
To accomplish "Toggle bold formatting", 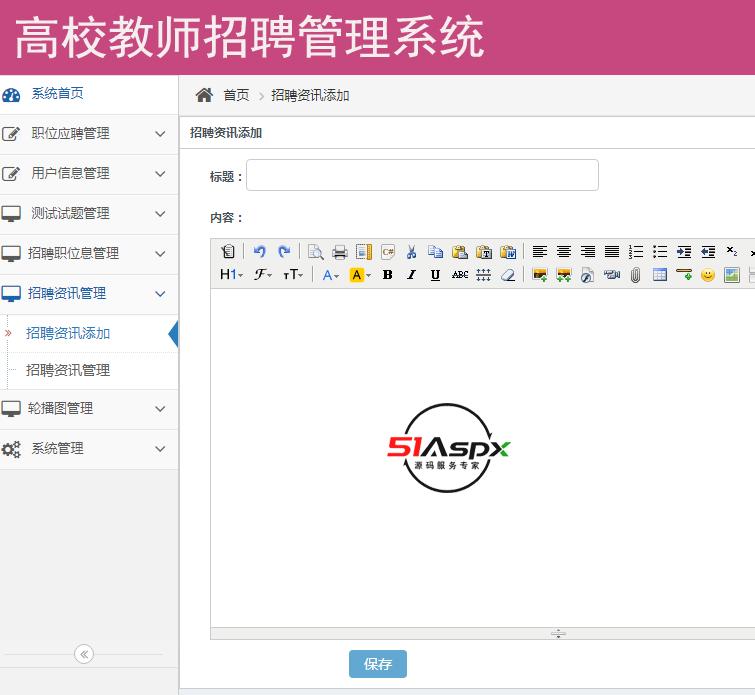I will tap(388, 275).
